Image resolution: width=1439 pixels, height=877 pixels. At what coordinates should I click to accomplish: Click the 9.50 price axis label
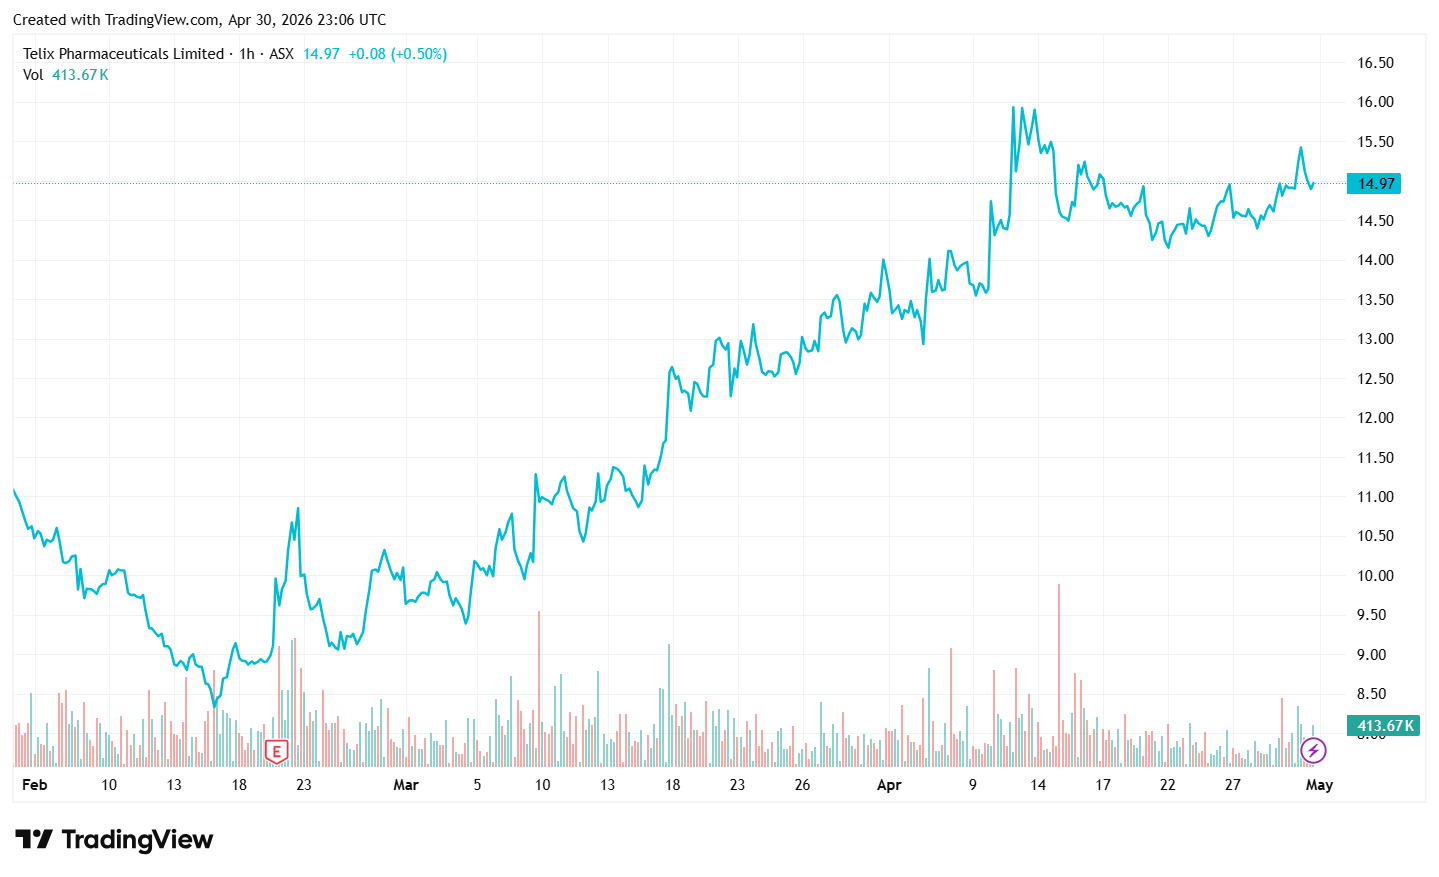1372,615
